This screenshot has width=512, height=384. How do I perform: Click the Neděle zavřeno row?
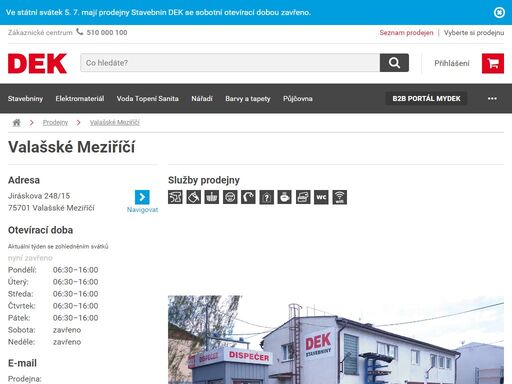(45, 342)
